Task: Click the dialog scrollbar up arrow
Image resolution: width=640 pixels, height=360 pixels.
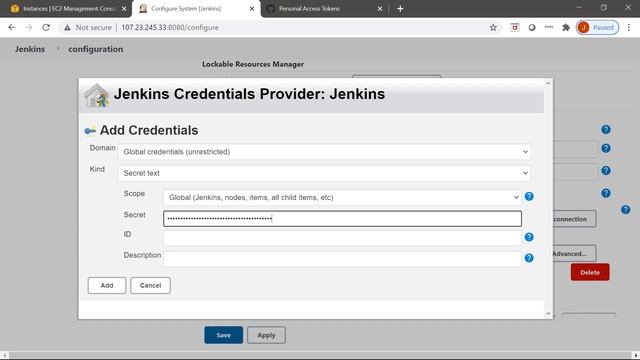Action: point(548,83)
